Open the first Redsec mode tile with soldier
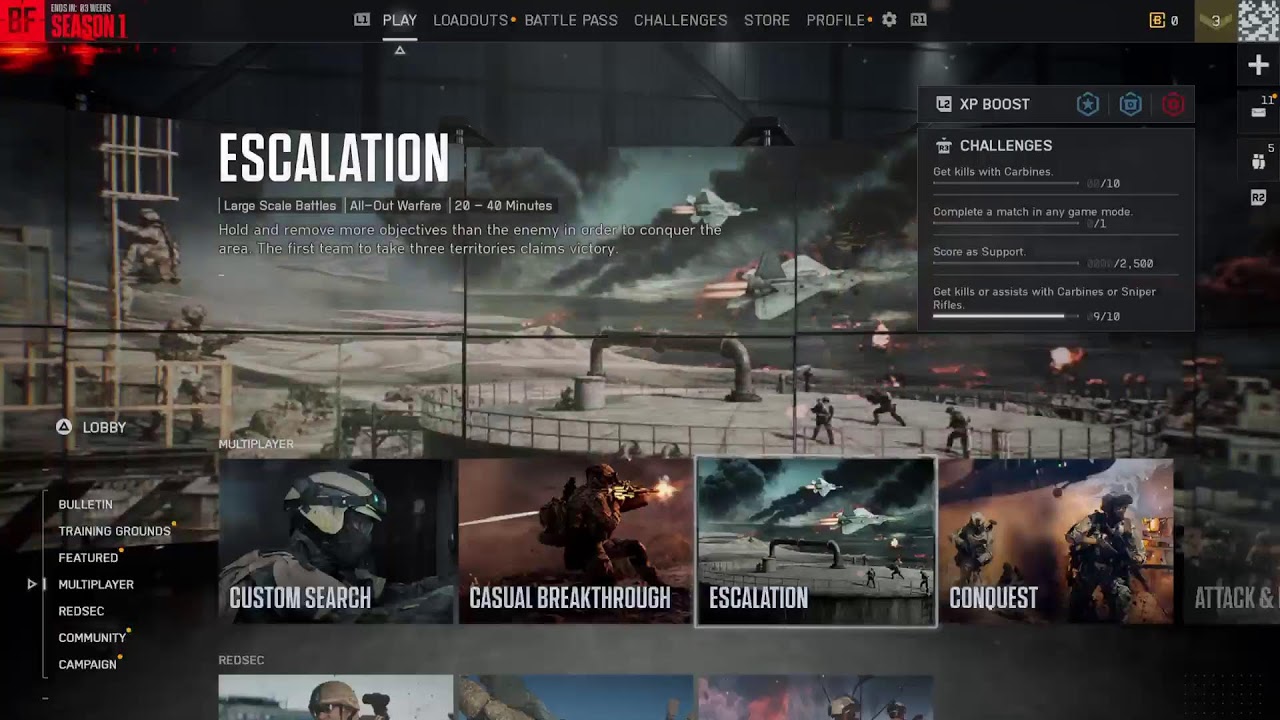This screenshot has width=1280, height=720. tap(335, 697)
